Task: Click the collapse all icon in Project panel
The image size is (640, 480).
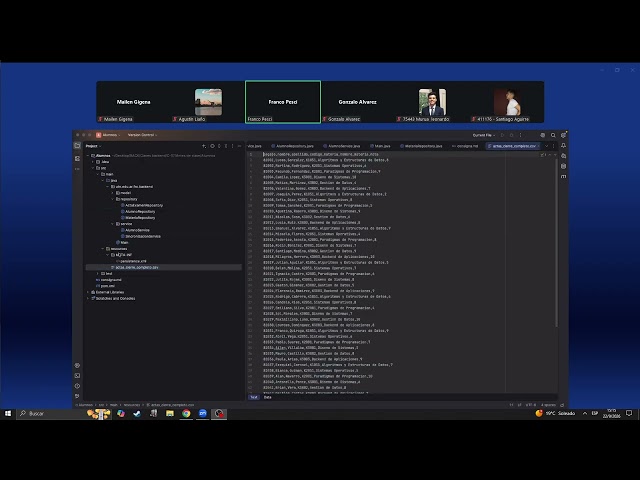Action: [226, 146]
